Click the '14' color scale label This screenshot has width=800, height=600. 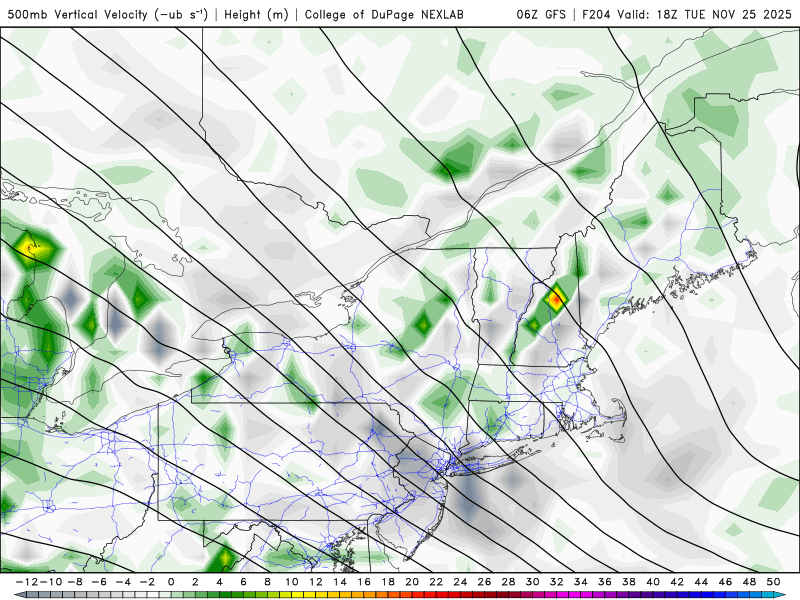click(x=340, y=582)
